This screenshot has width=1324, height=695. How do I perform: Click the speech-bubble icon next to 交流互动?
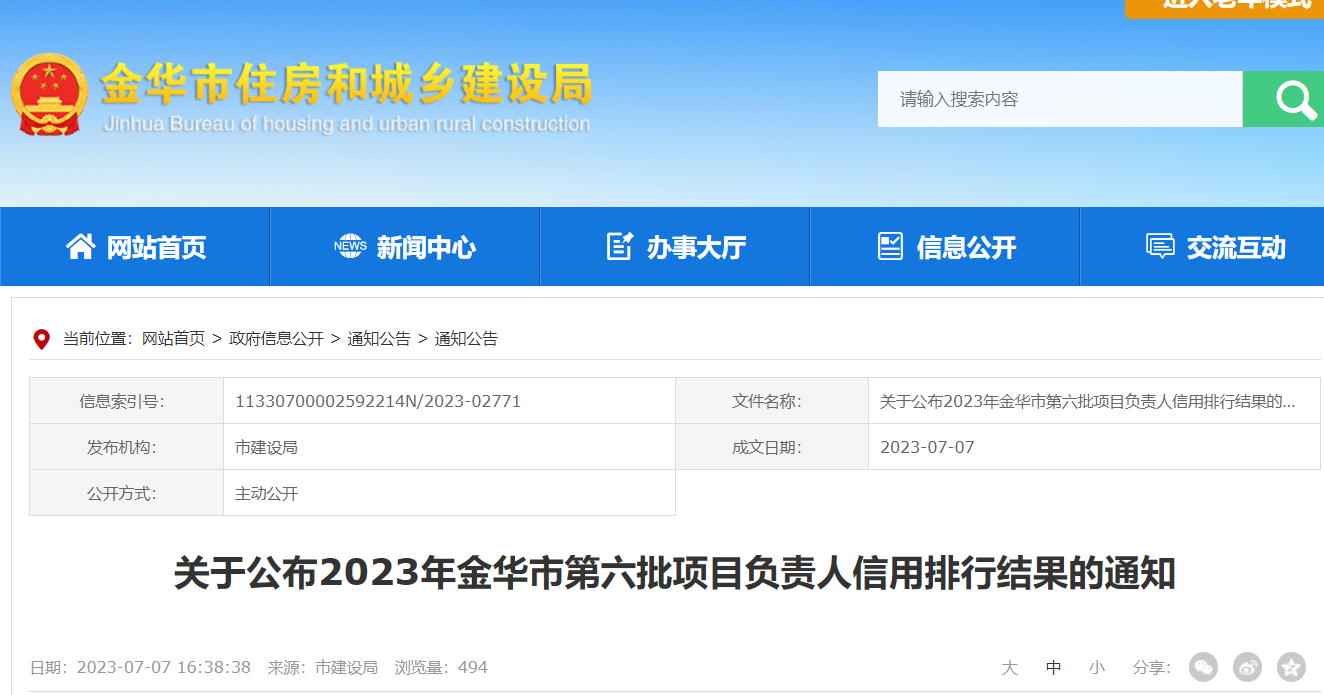[x=1159, y=246]
